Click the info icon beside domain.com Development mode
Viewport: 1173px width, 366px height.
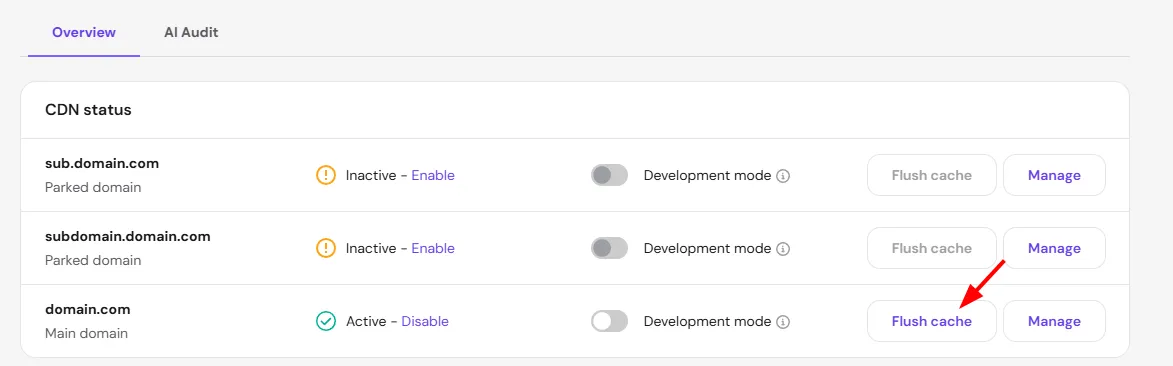(783, 322)
